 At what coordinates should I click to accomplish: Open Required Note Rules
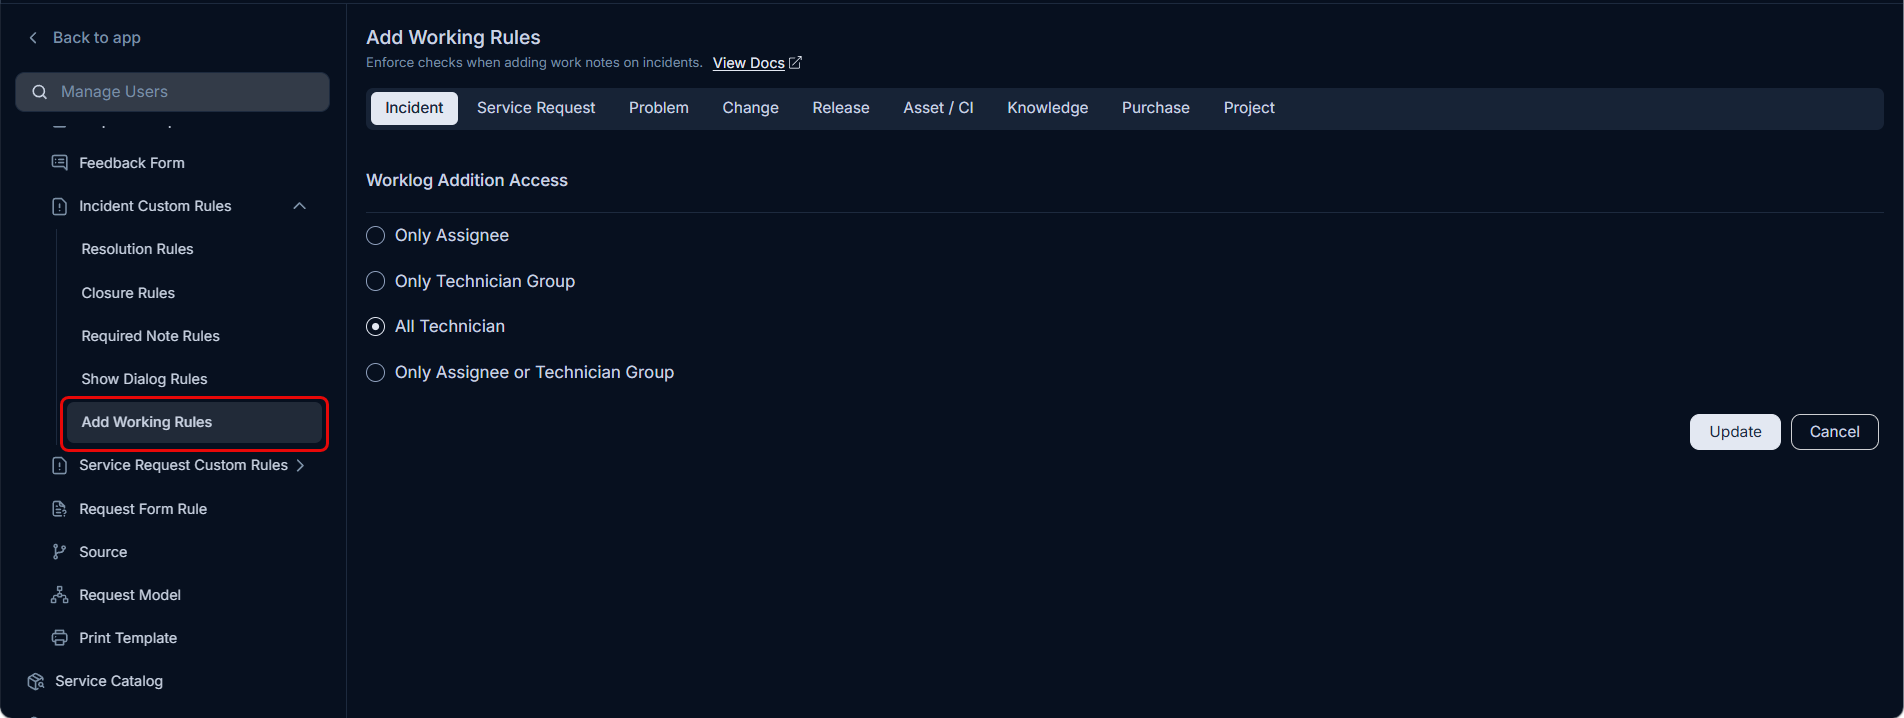click(150, 336)
